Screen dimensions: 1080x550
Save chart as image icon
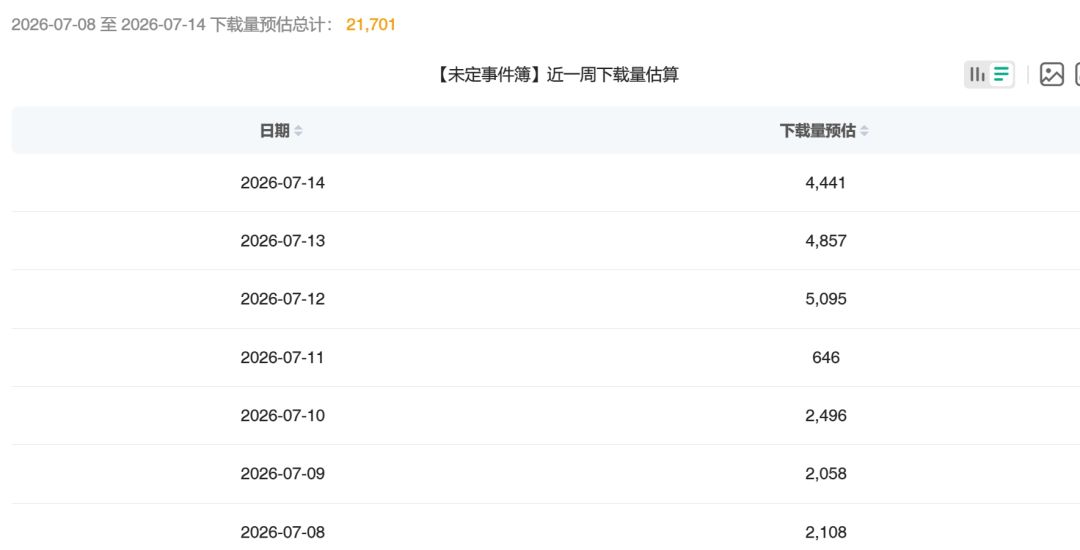point(1052,74)
